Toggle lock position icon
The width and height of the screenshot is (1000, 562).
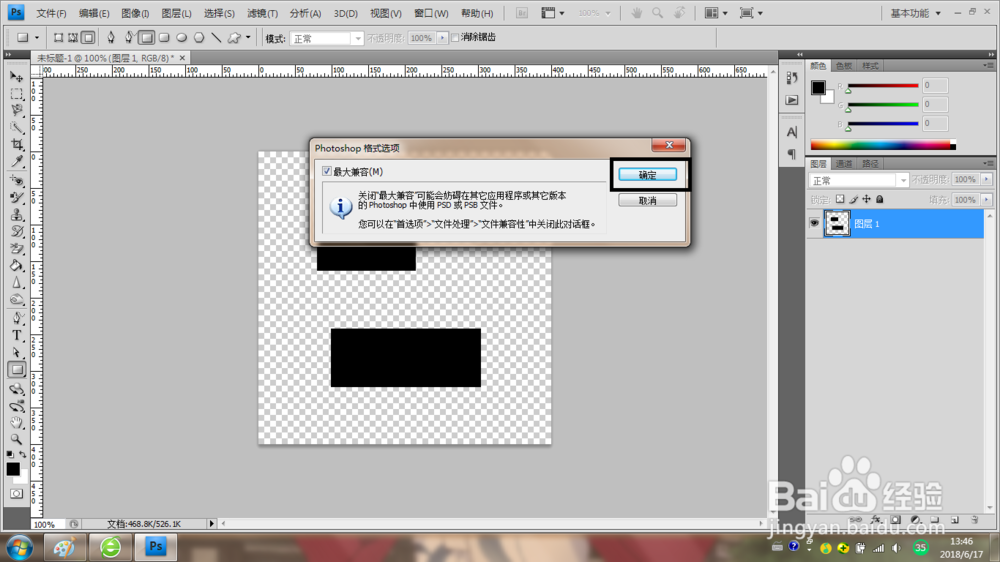click(866, 200)
